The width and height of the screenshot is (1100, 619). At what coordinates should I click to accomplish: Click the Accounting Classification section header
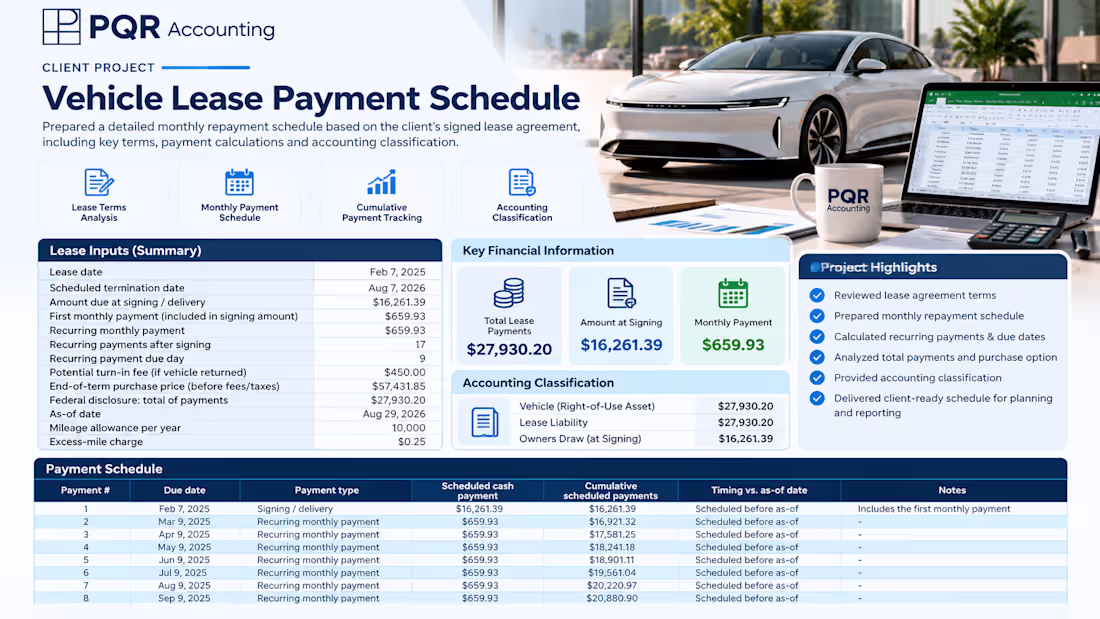(x=621, y=382)
